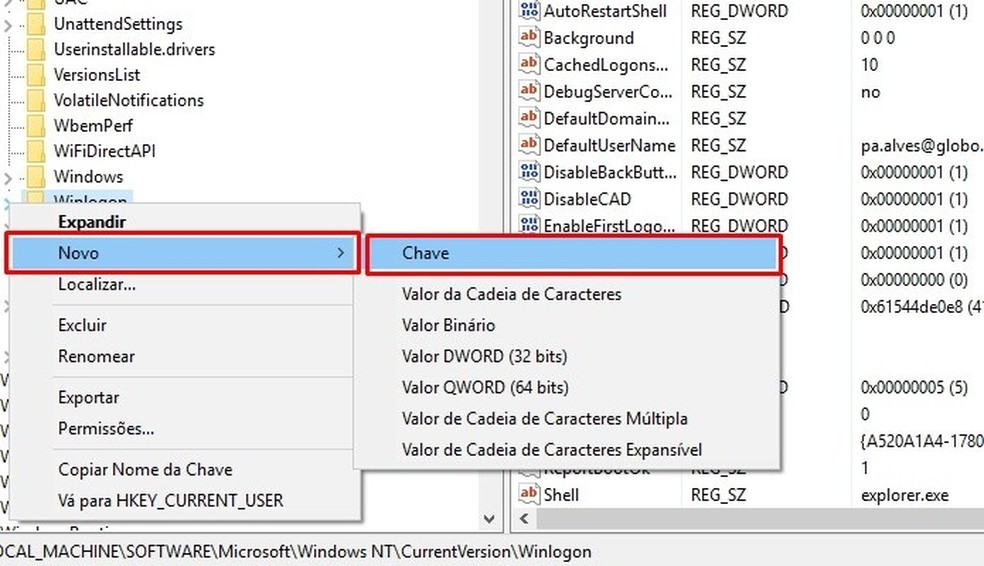Click the values pane scroll left arrow
The width and height of the screenshot is (984, 566).
pyautogui.click(x=524, y=518)
